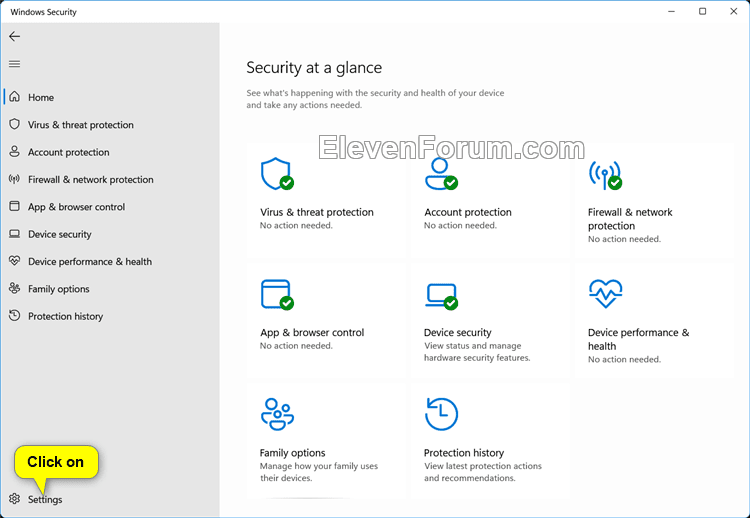Open the Family options tile title
The height and width of the screenshot is (518, 750).
click(292, 452)
